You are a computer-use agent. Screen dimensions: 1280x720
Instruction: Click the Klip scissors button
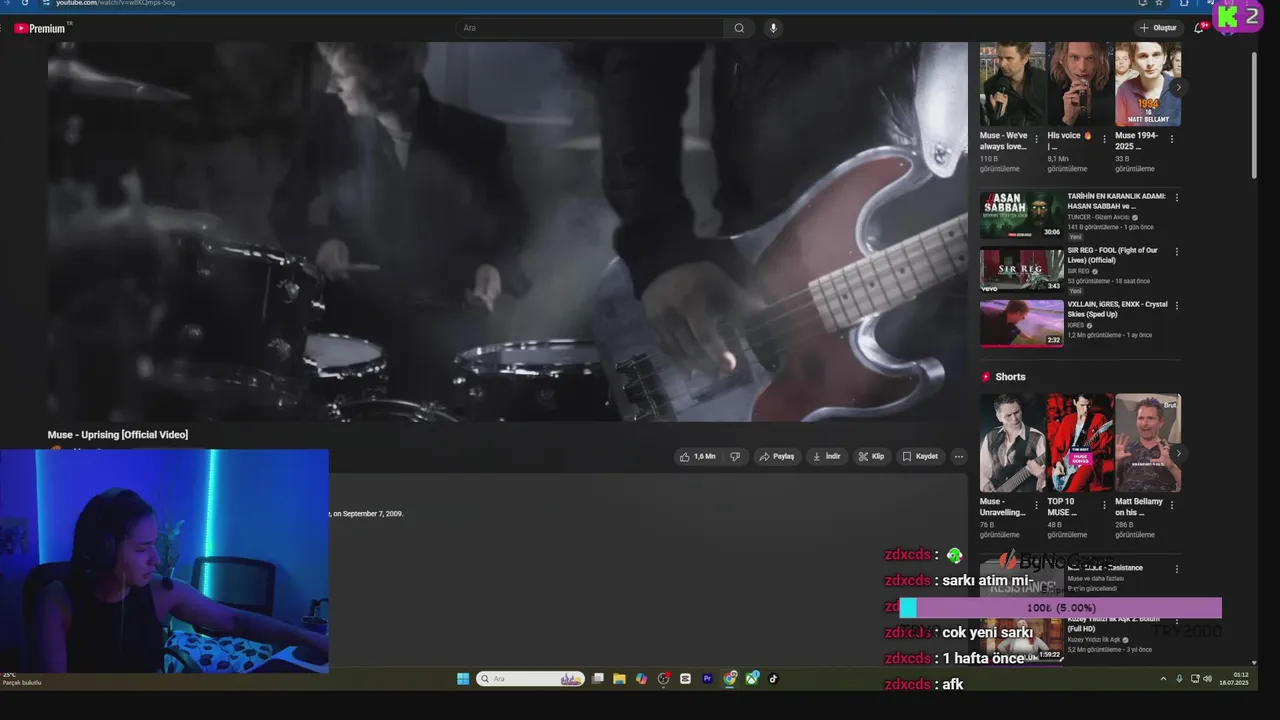(871, 456)
